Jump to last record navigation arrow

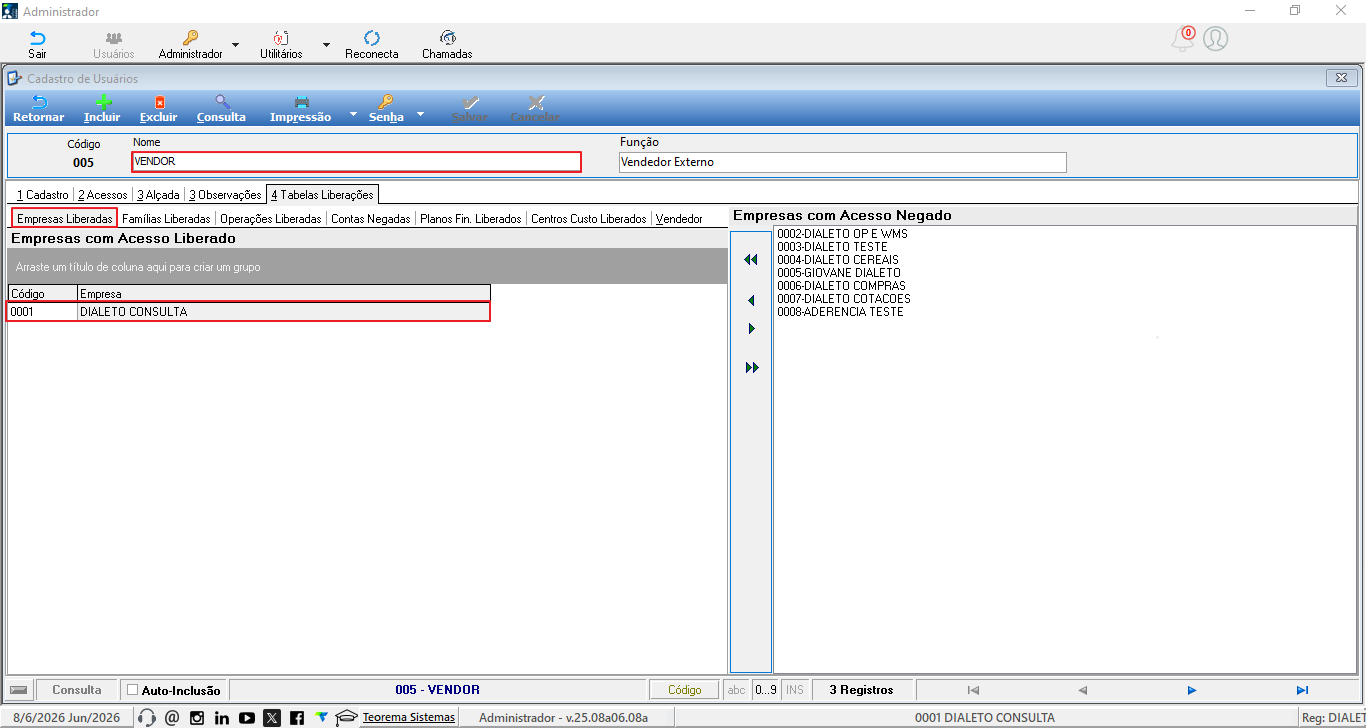point(1302,690)
